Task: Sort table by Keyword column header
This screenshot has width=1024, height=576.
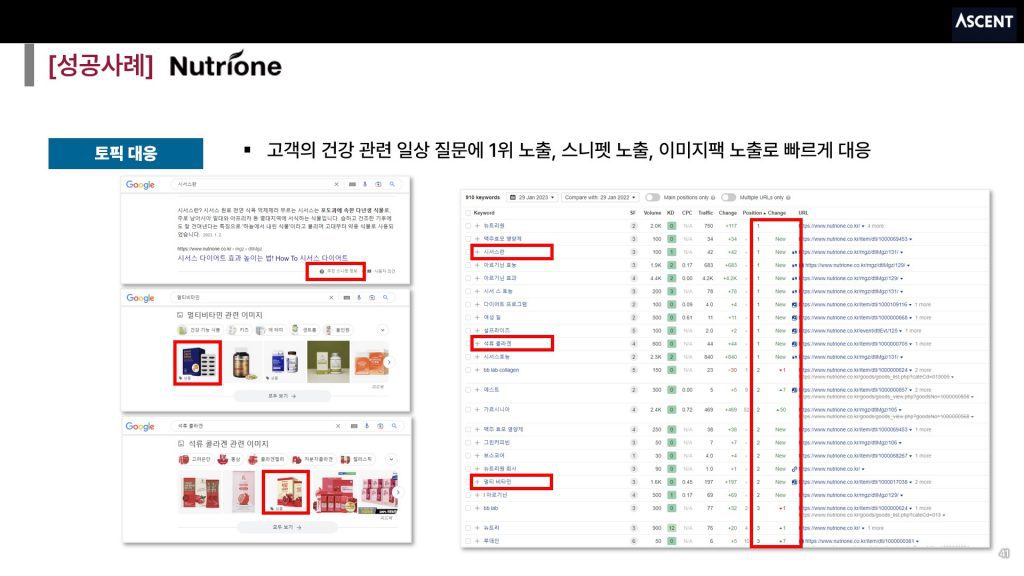Action: coord(484,213)
